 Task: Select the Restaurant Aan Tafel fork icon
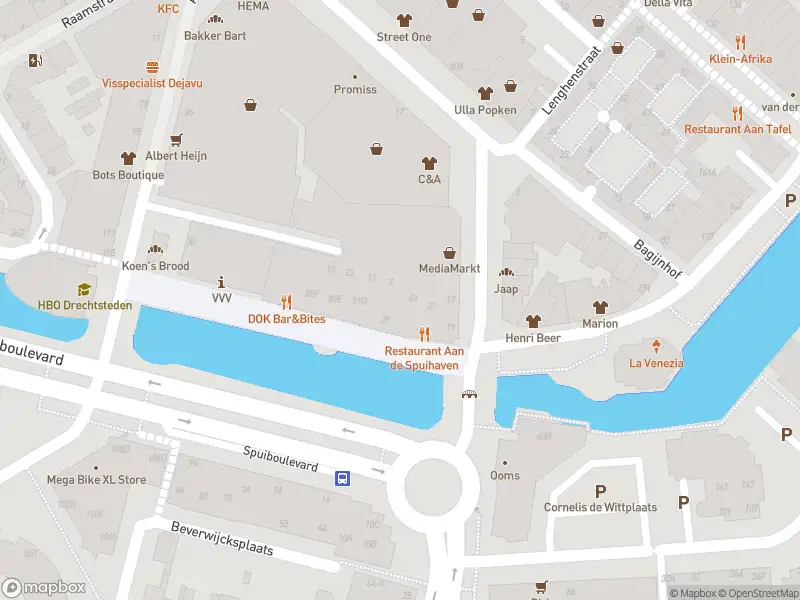pos(737,113)
